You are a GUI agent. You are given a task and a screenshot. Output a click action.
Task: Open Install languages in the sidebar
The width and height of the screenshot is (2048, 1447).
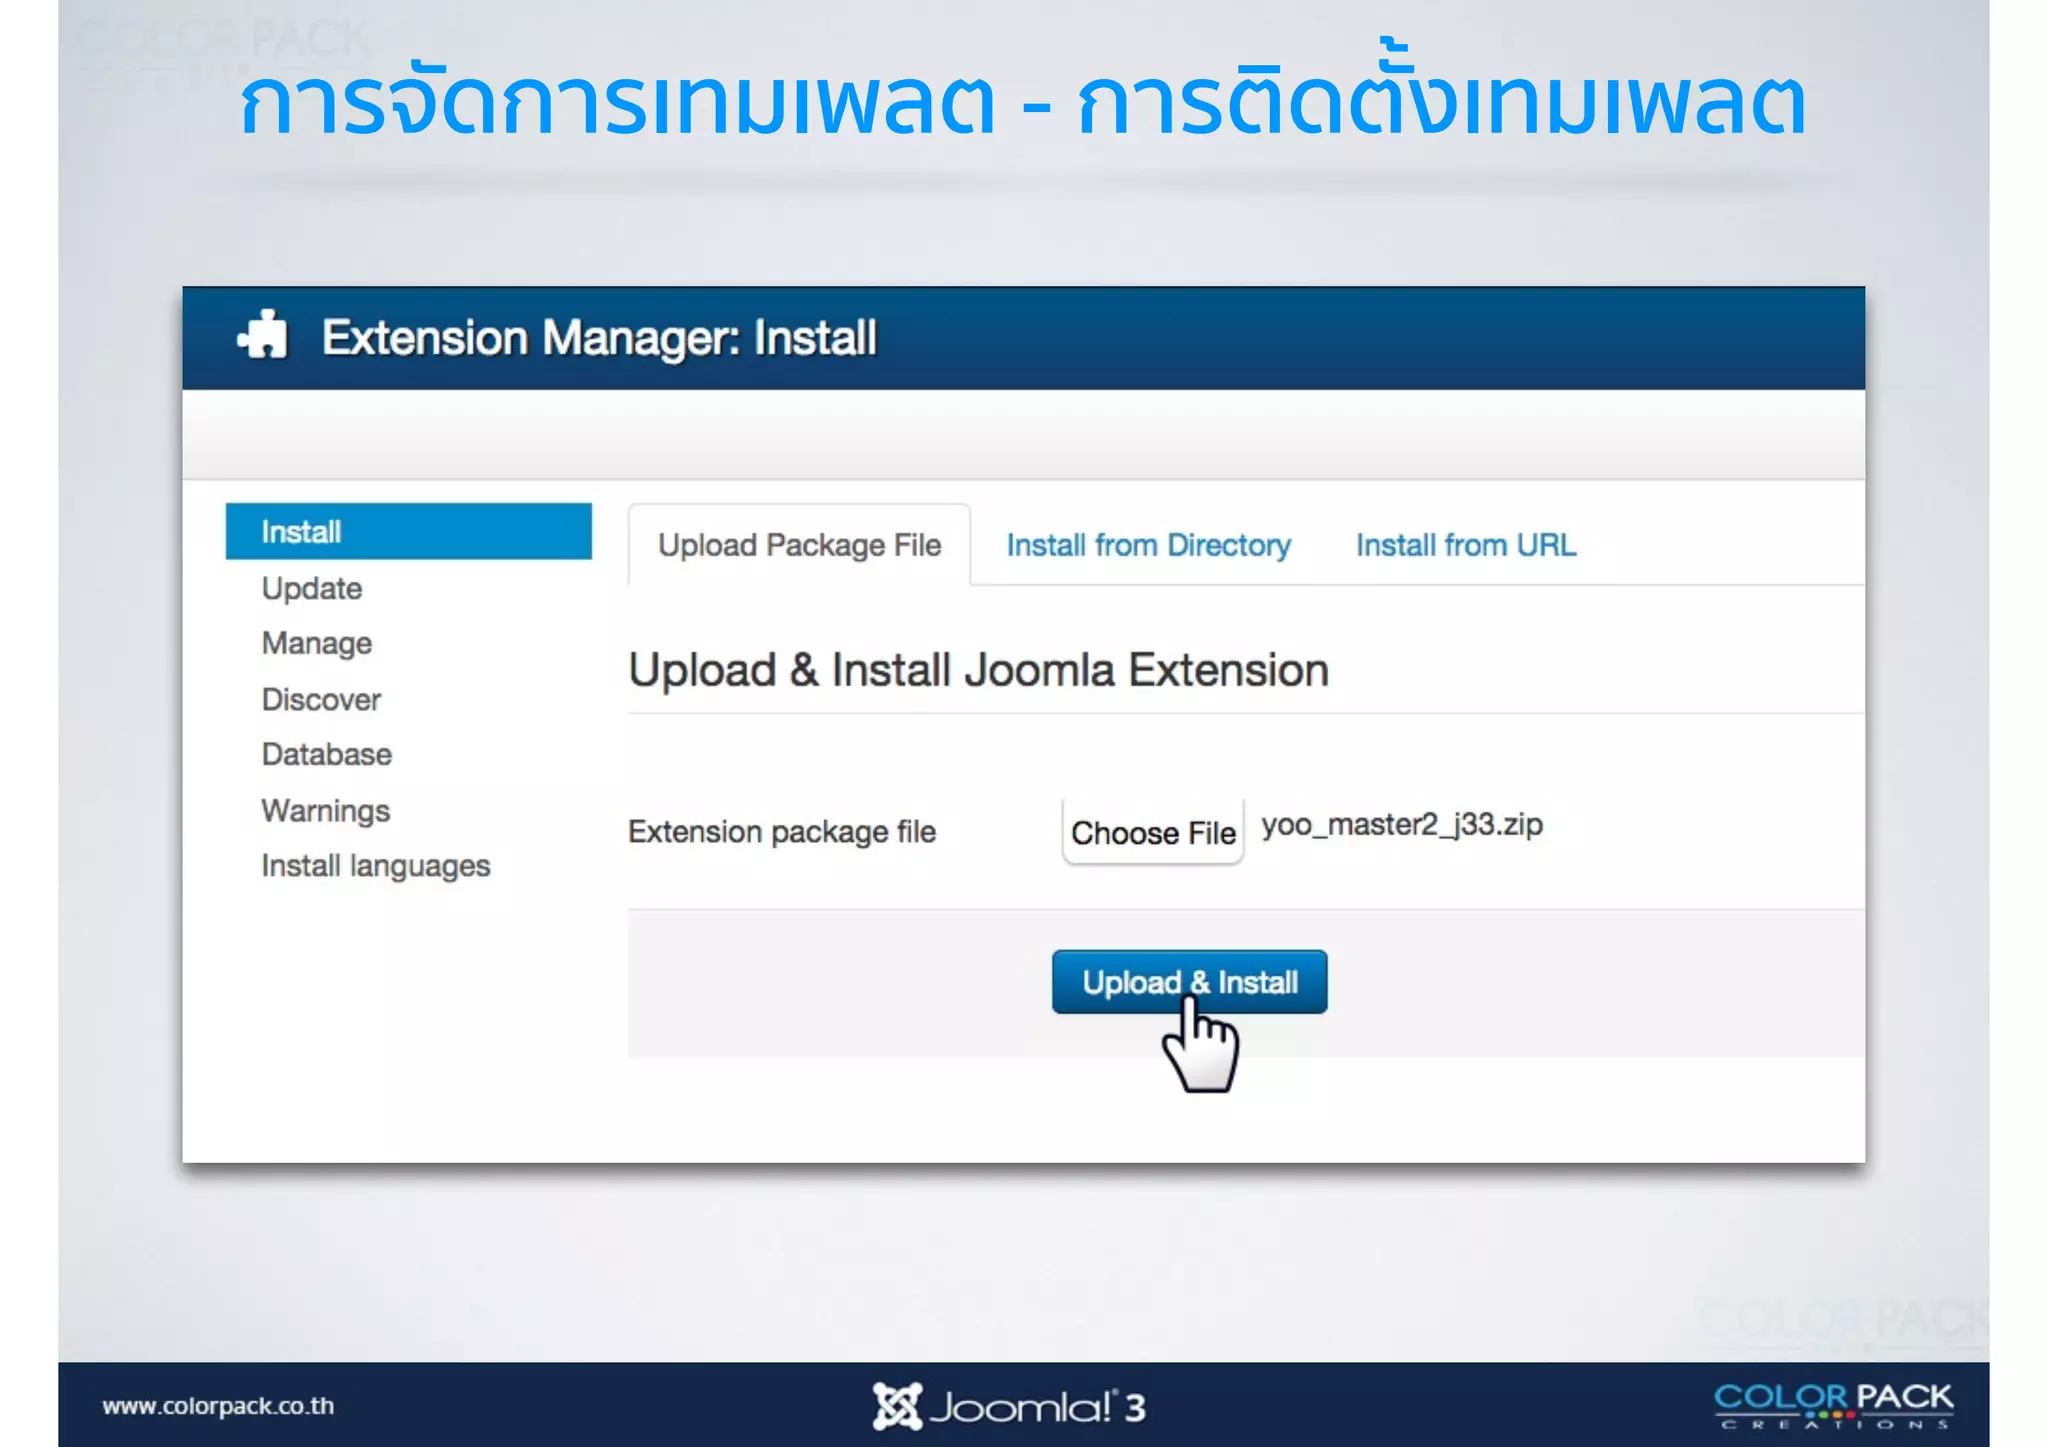pyautogui.click(x=376, y=866)
